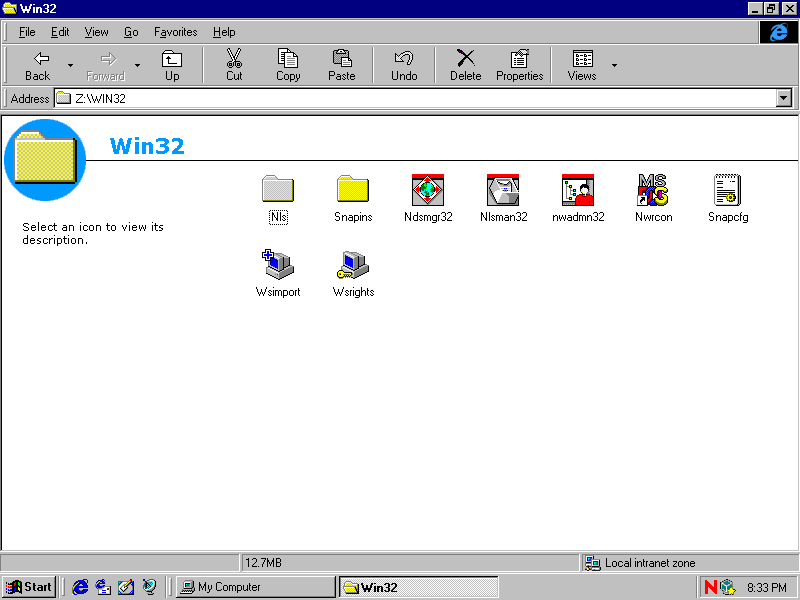Click the Win32 taskbar button

pos(418,587)
